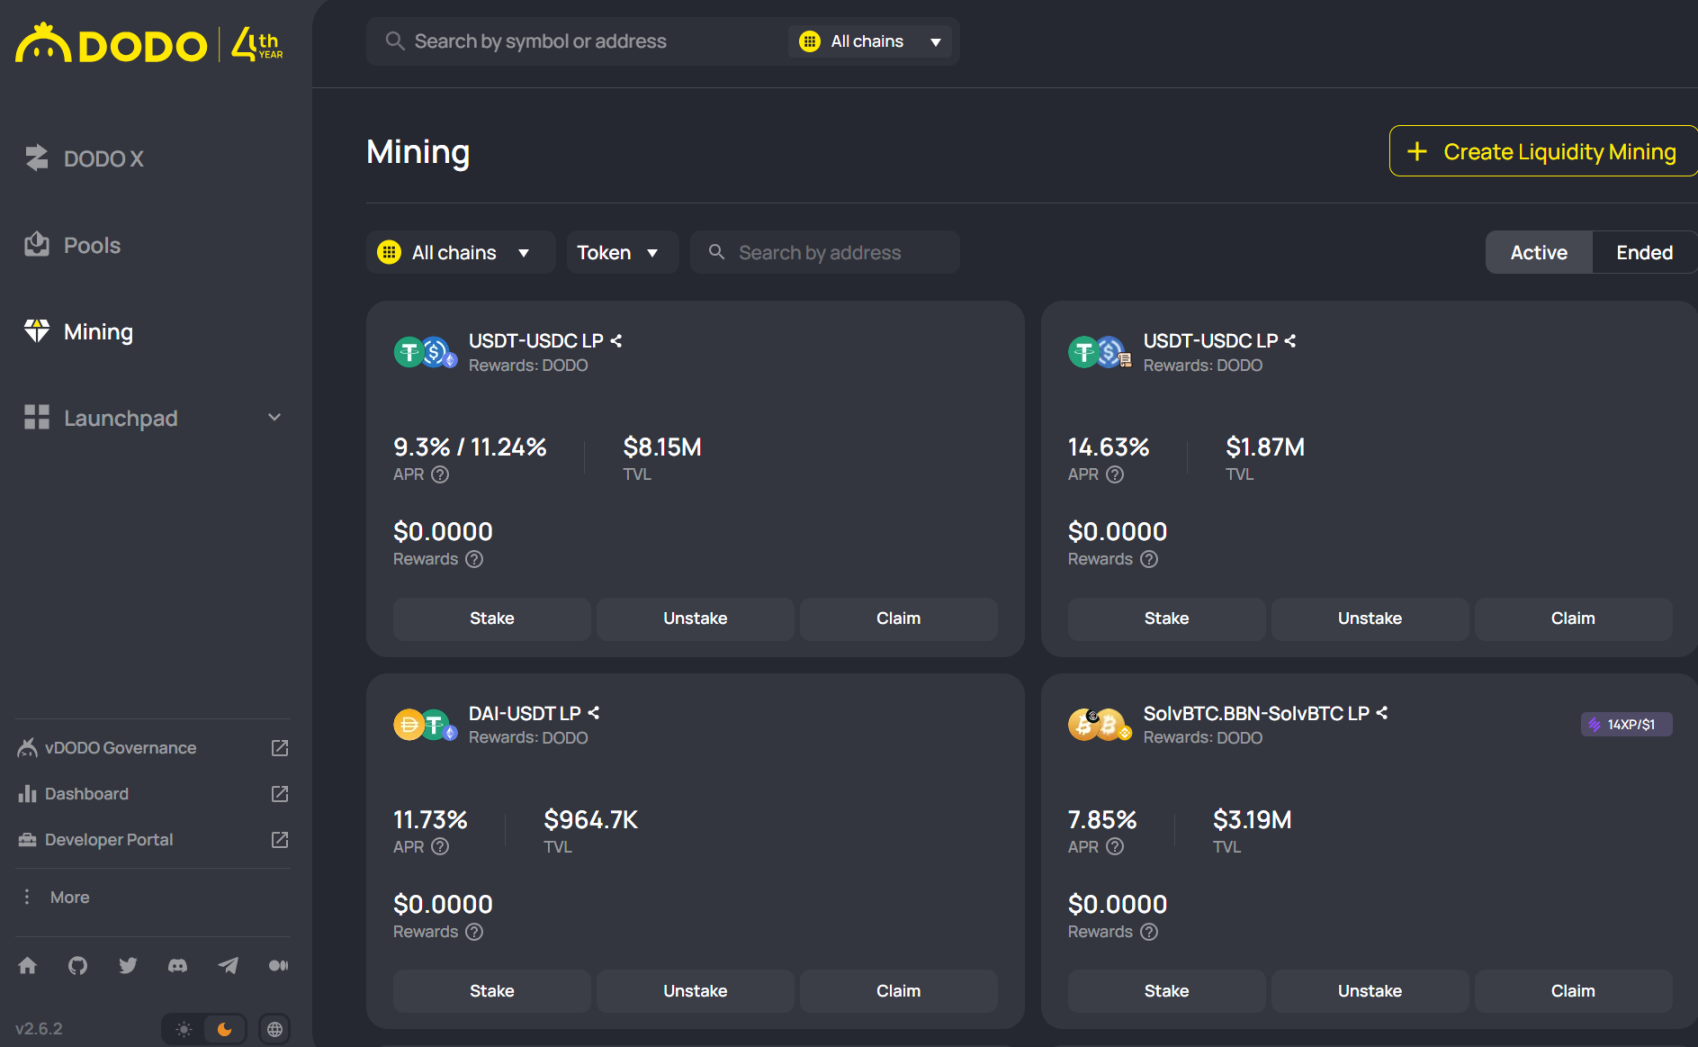Screen dimensions: 1698x1047
Task: Click Rewards help icon on SolvBTC.BBN-SolvBTC card
Action: click(1149, 932)
